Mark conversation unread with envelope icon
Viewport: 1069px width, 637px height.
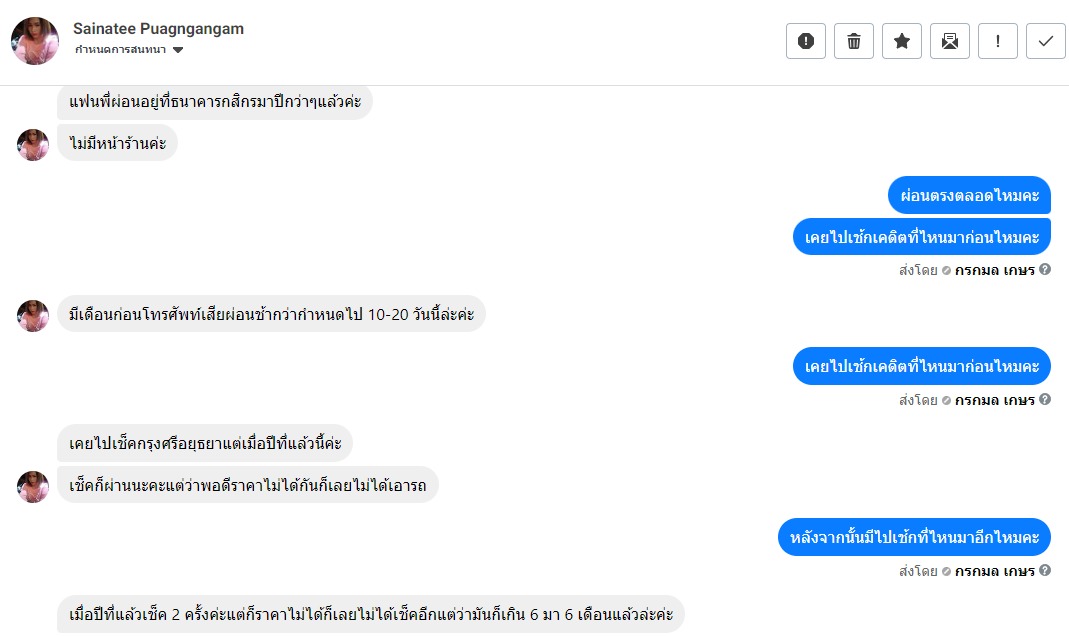point(950,41)
